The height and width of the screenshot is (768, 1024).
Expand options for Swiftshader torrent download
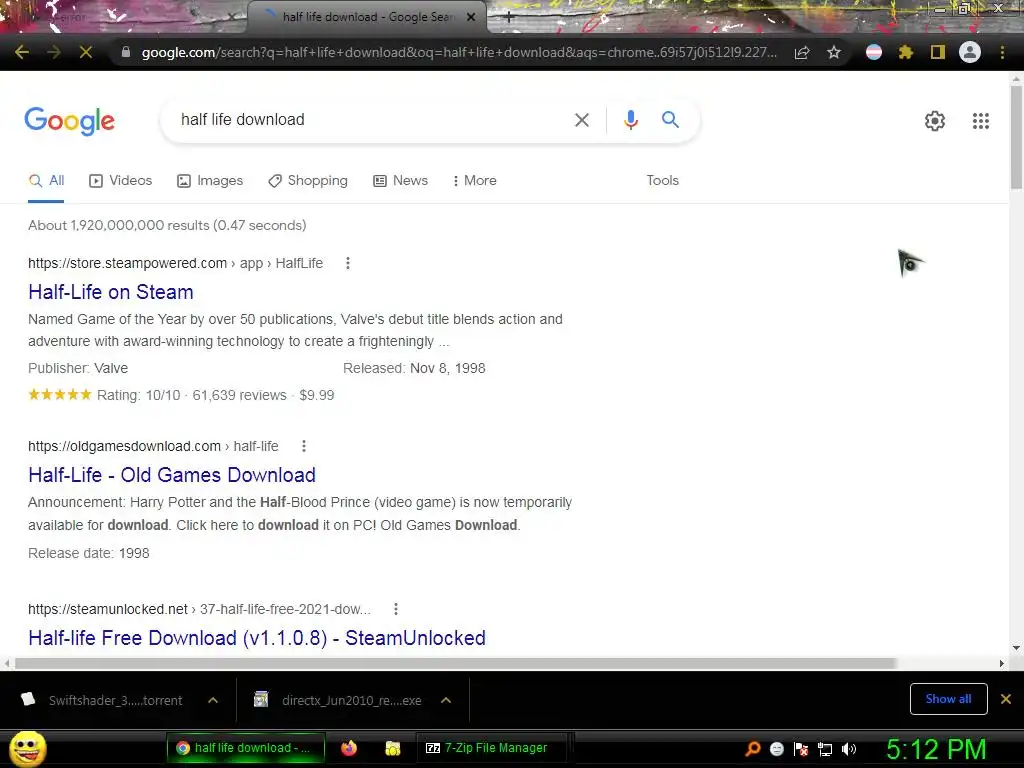(213, 700)
